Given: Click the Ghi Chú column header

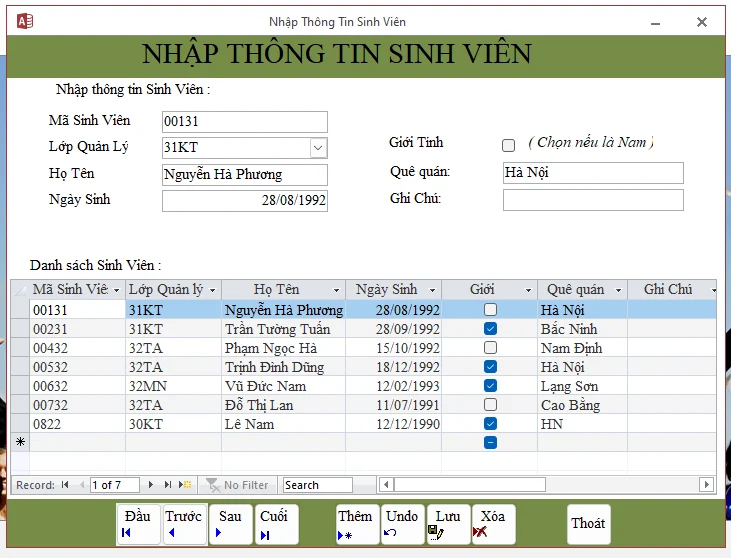Looking at the screenshot, I should (667, 290).
